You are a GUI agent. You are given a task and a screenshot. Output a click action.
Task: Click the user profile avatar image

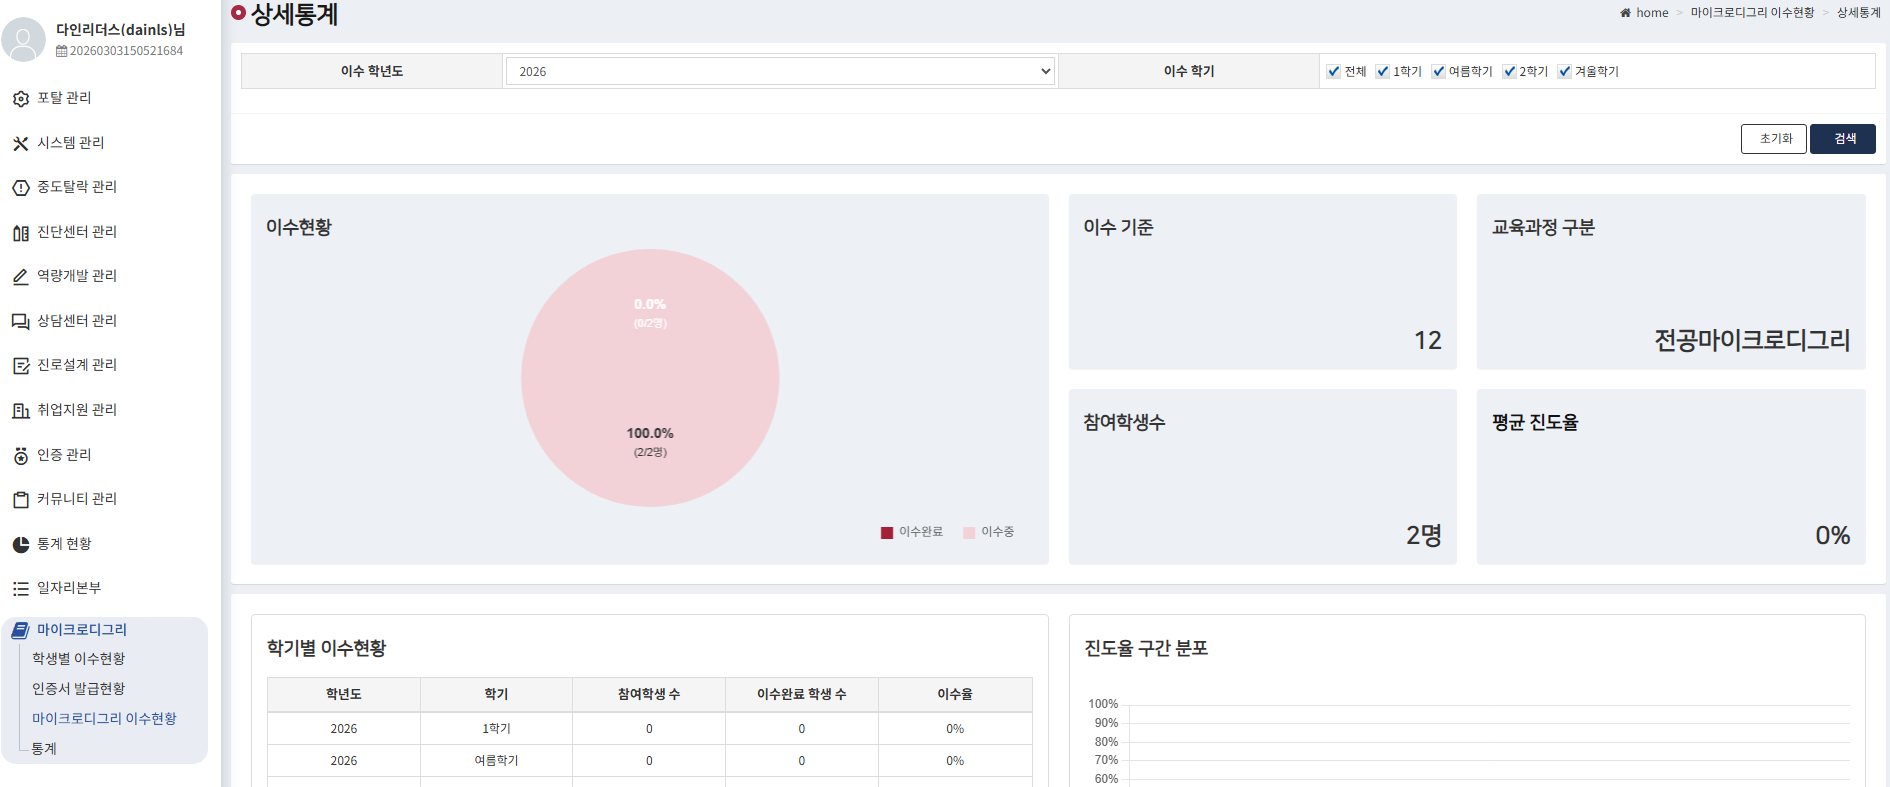(24, 39)
